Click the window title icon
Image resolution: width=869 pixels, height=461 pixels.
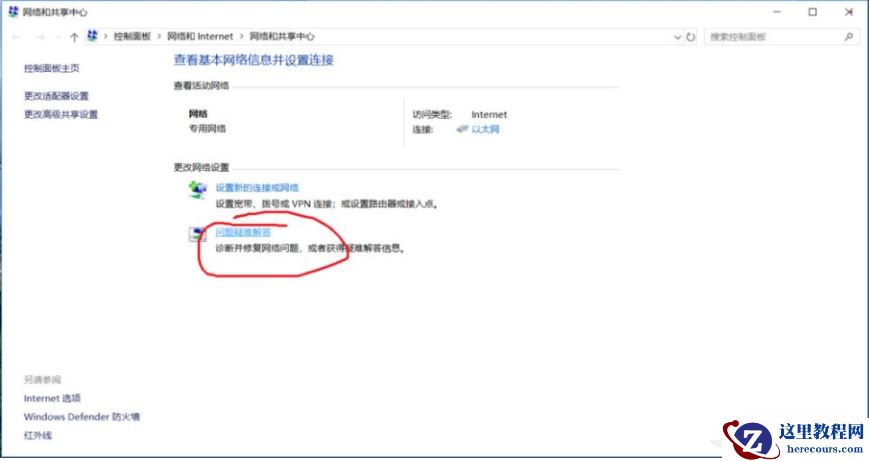pos(13,12)
